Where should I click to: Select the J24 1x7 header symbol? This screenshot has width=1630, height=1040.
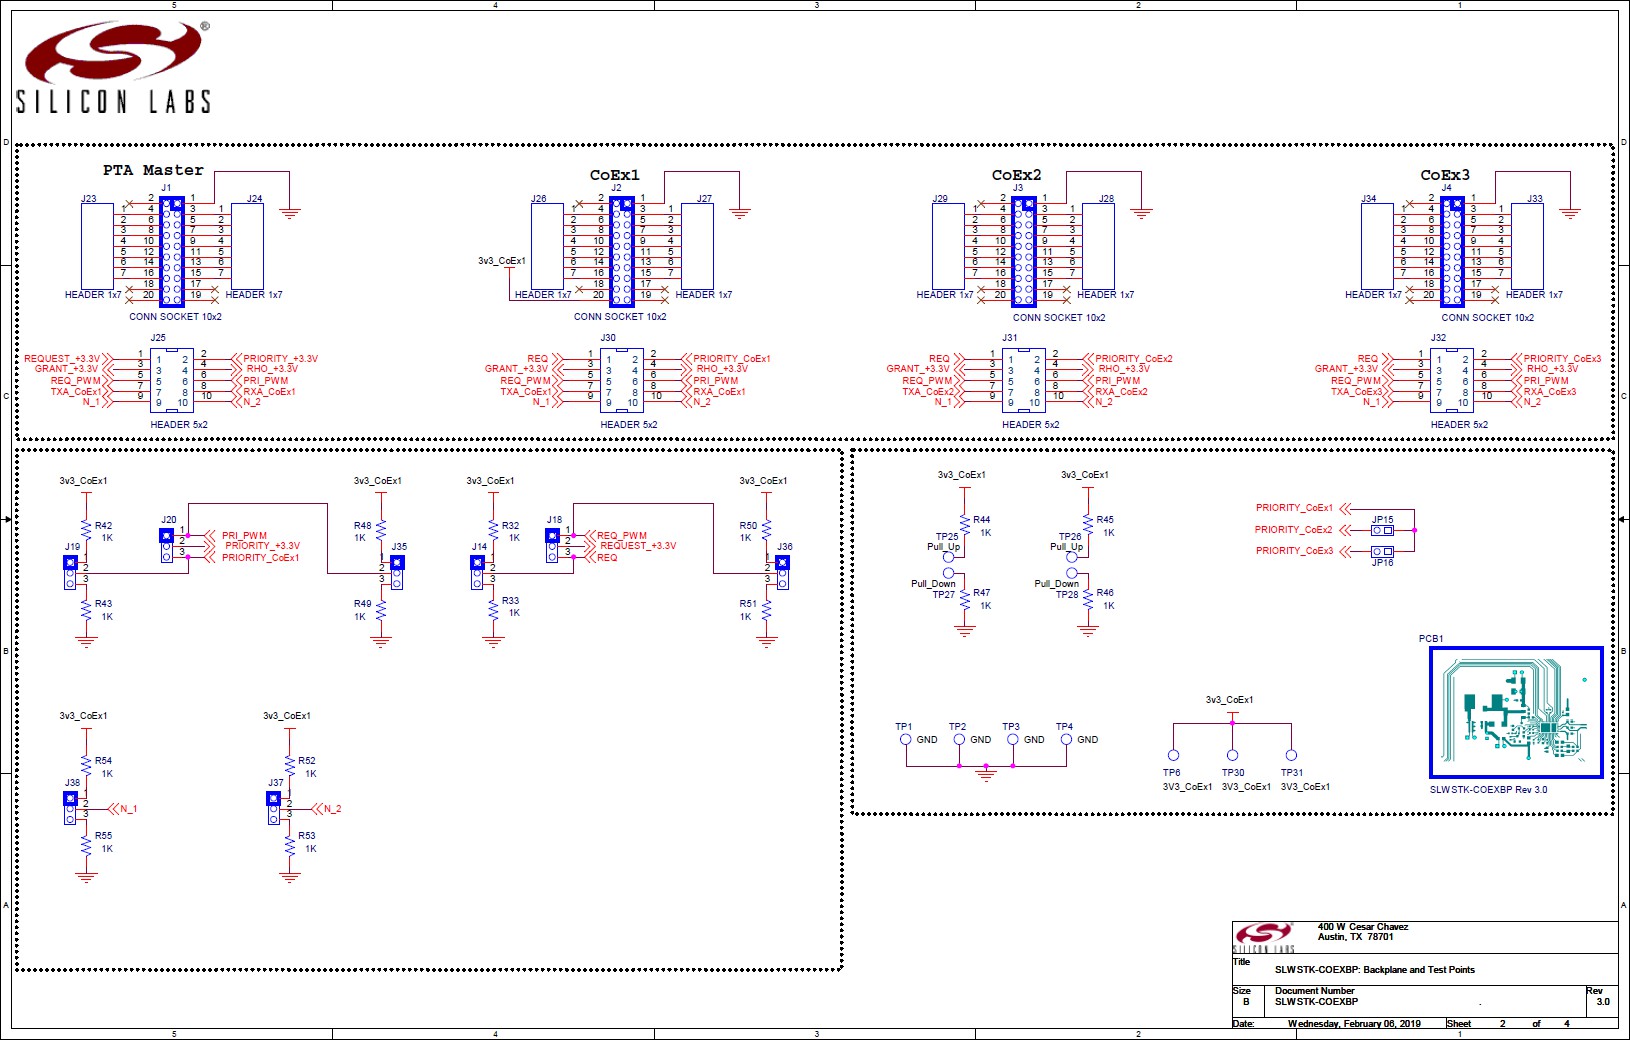[x=247, y=246]
